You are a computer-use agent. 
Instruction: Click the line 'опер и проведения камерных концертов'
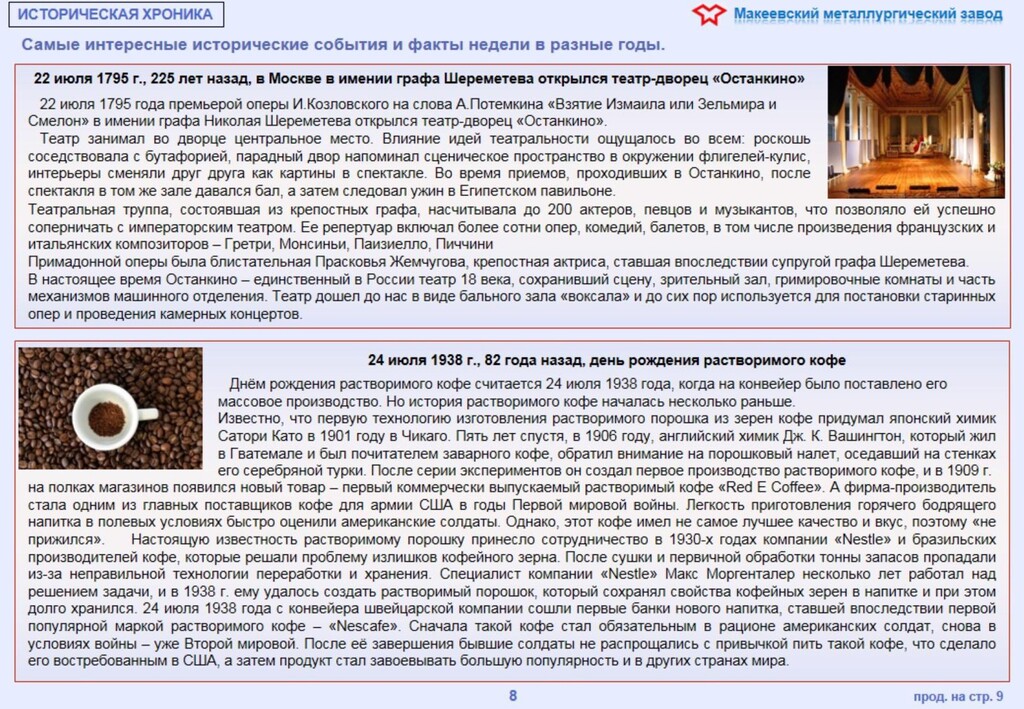pos(165,314)
